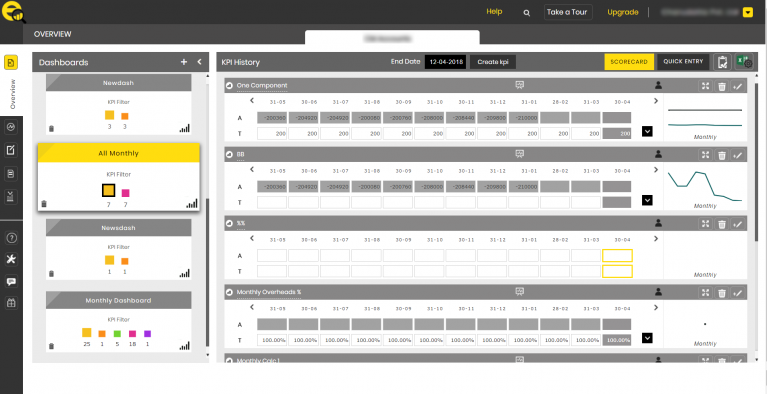The width and height of the screenshot is (767, 394).
Task: Click the End Date field 12-04-2018
Action: click(x=445, y=62)
